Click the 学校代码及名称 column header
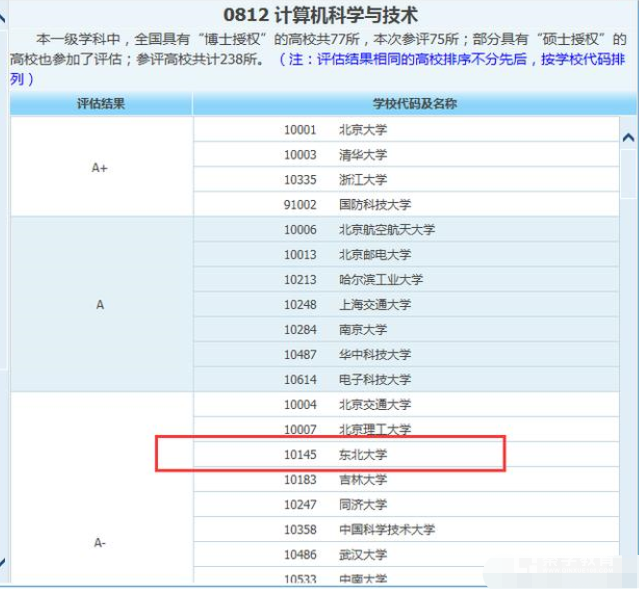 coord(415,104)
